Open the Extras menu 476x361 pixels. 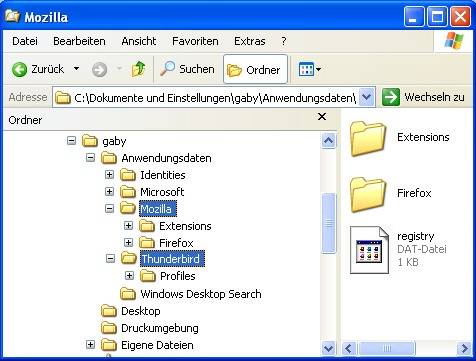(250, 41)
